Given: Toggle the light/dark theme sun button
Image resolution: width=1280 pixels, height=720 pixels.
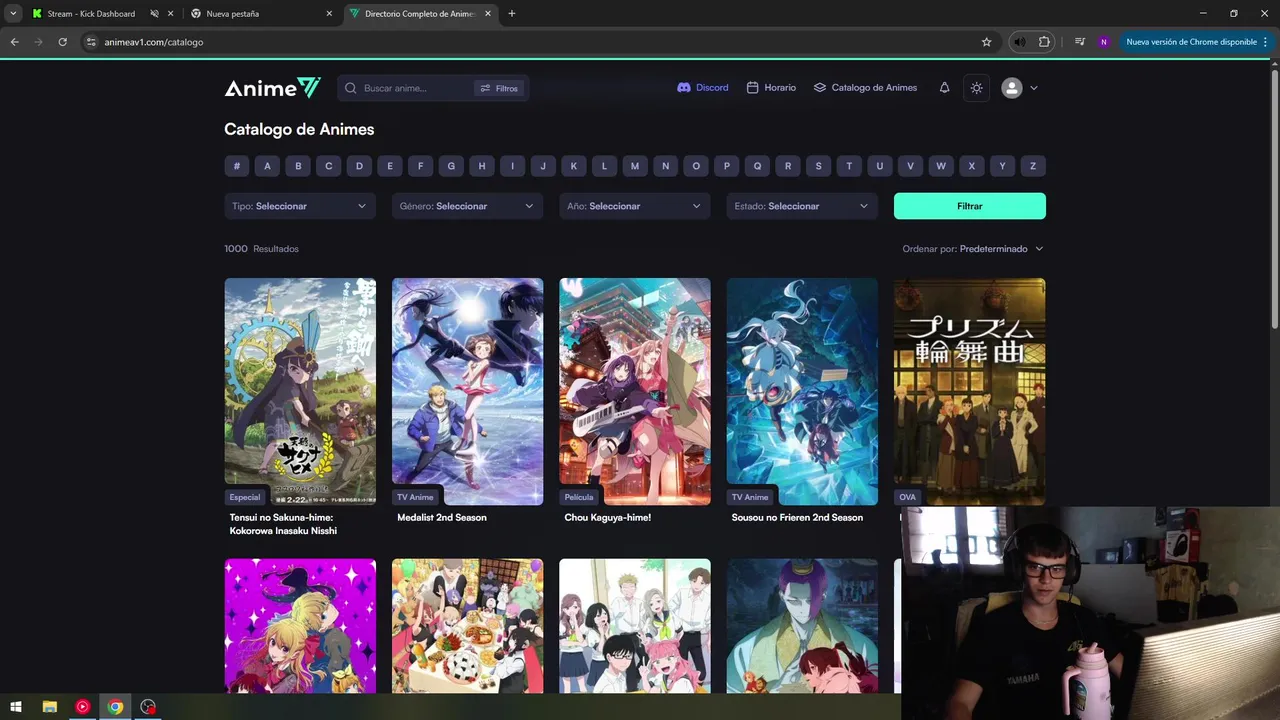Looking at the screenshot, I should coord(976,88).
